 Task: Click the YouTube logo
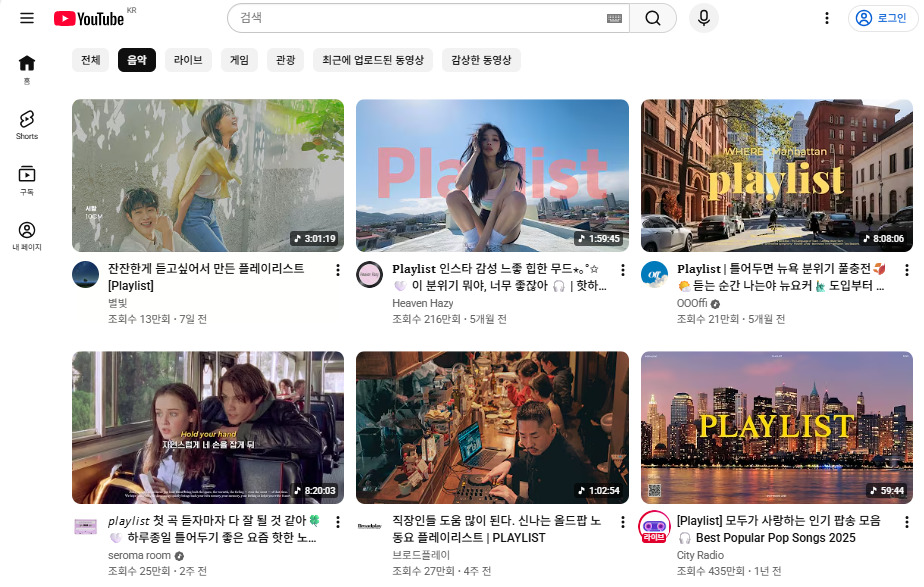coord(90,18)
